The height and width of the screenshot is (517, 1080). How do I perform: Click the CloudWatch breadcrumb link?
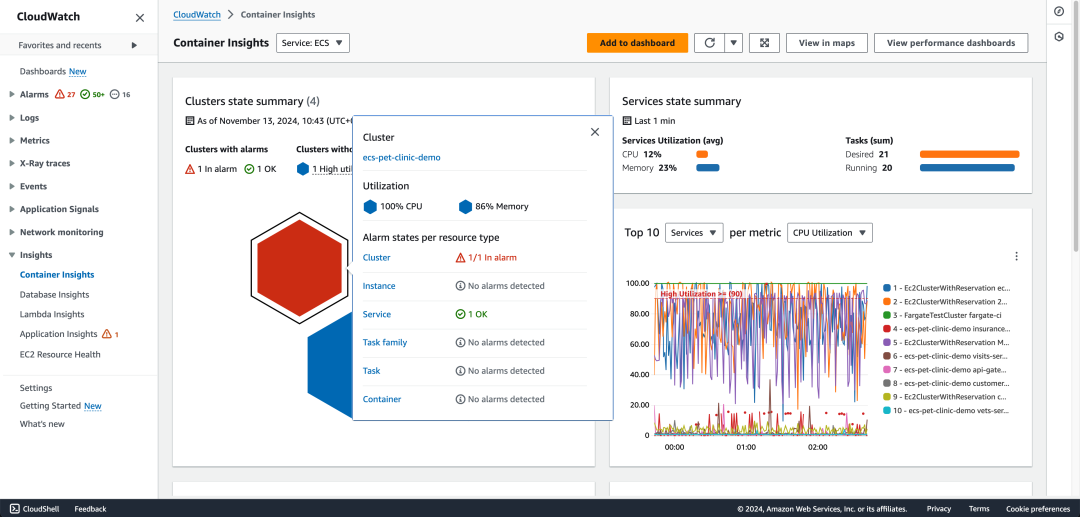tap(196, 14)
